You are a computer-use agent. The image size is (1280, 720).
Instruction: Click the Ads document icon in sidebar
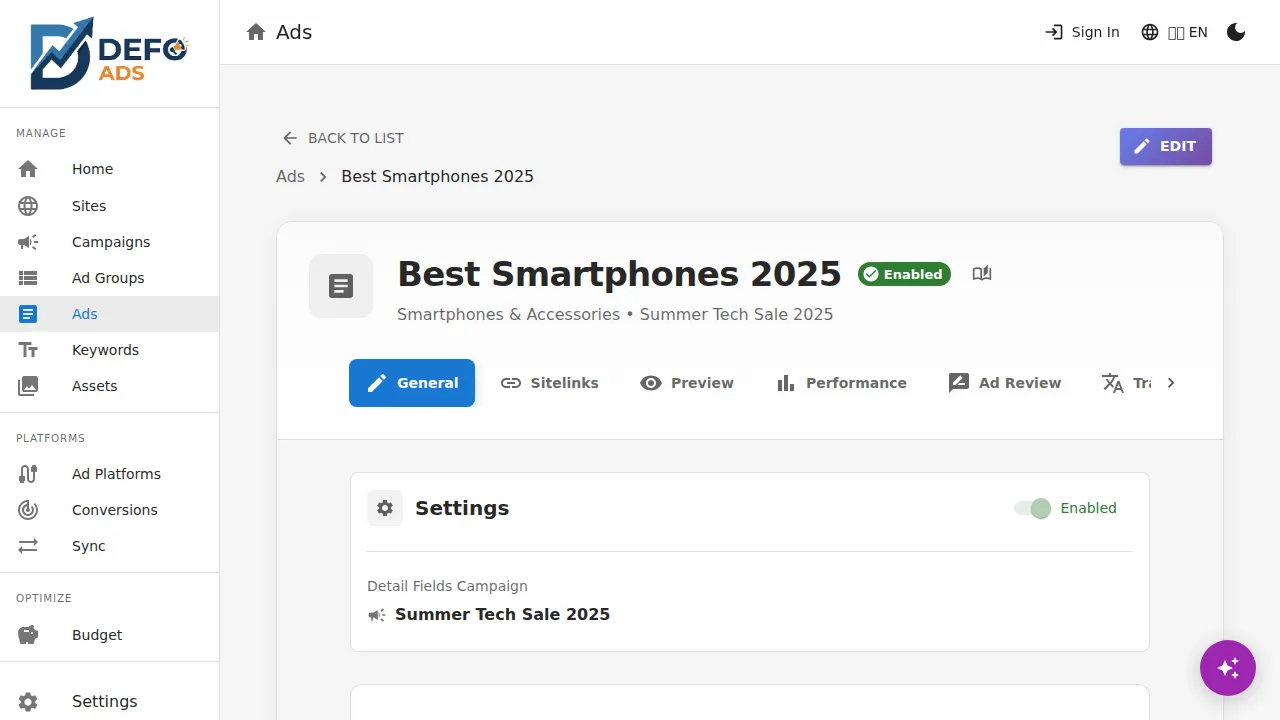tap(28, 314)
